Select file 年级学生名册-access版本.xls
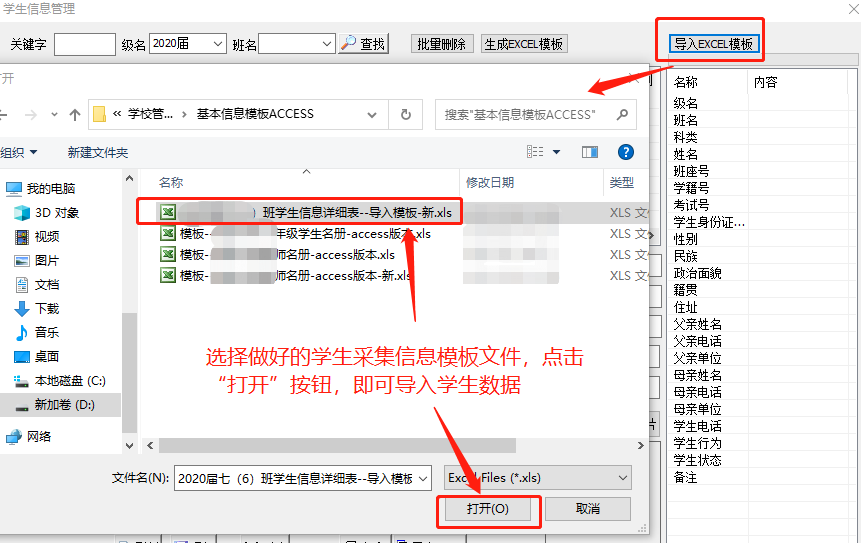This screenshot has height=543, width=861. coord(295,234)
